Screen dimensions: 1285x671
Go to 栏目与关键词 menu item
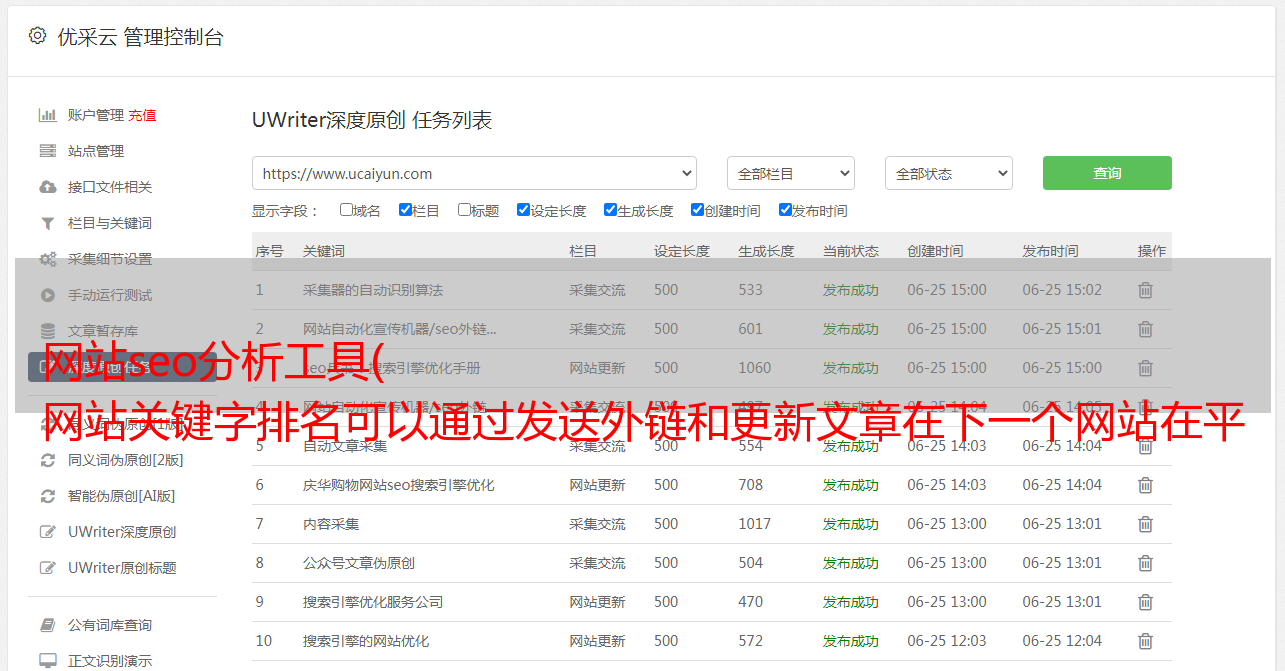pos(110,223)
